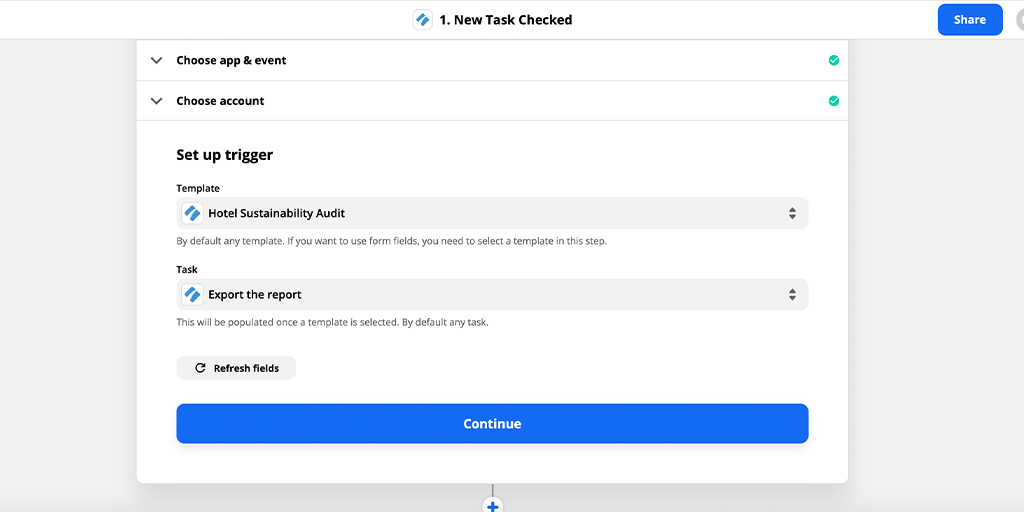Click the Share button
This screenshot has width=1024, height=512.
[x=969, y=20]
